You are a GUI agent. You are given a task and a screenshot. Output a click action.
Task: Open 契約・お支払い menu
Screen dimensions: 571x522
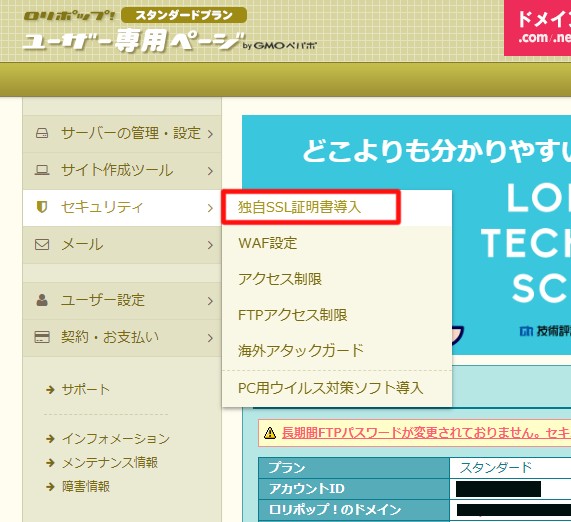122,338
